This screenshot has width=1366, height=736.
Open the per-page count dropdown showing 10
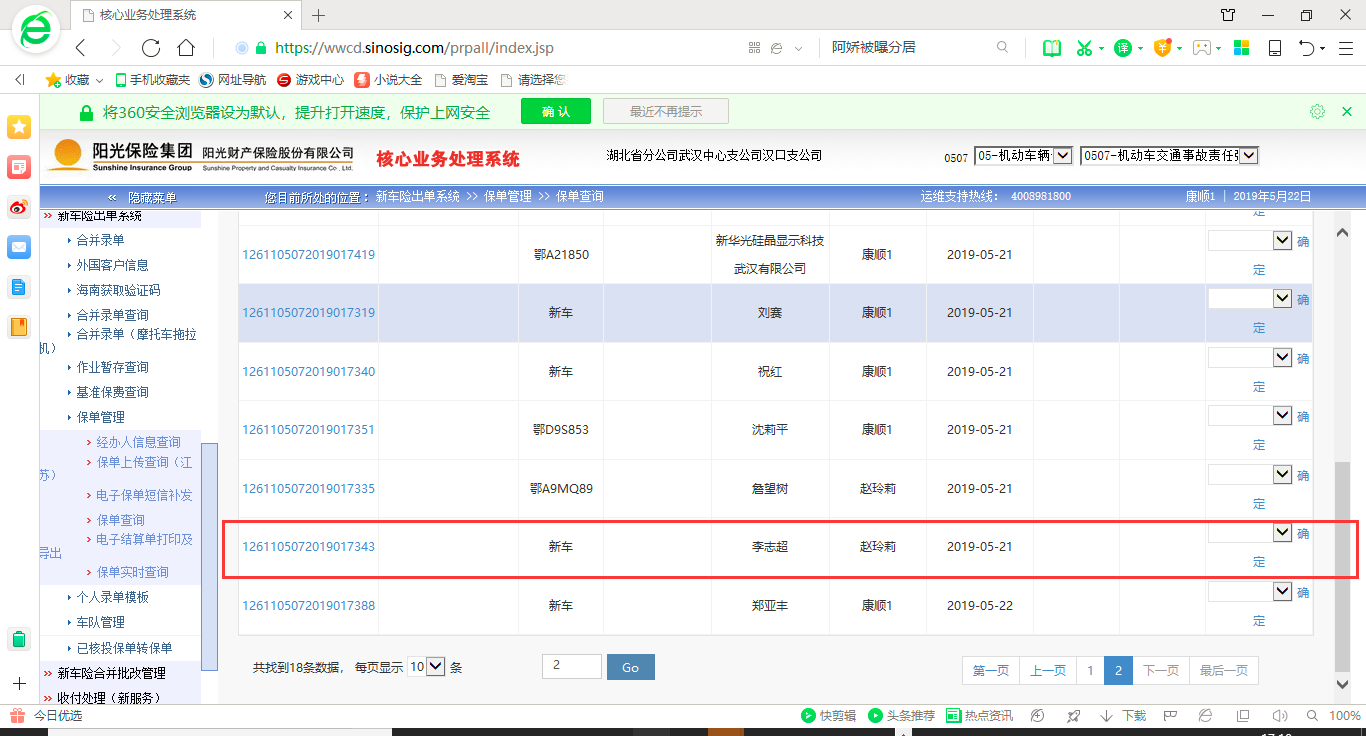point(426,667)
